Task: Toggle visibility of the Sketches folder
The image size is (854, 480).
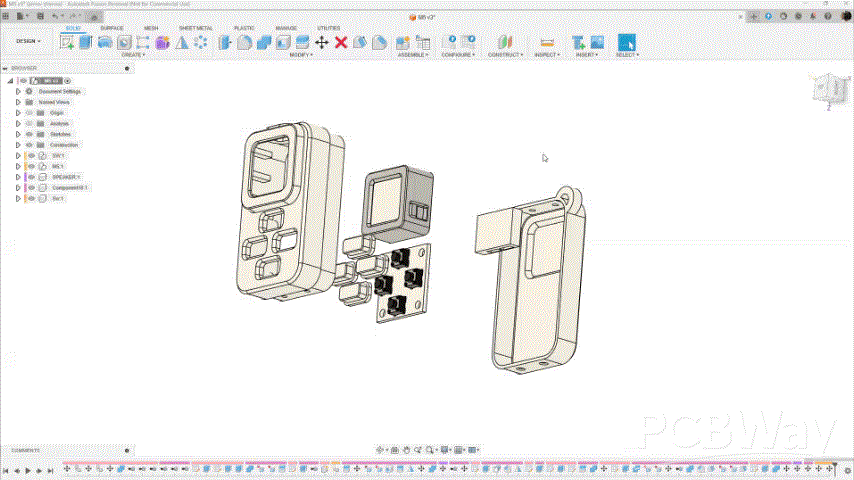Action: coord(31,134)
